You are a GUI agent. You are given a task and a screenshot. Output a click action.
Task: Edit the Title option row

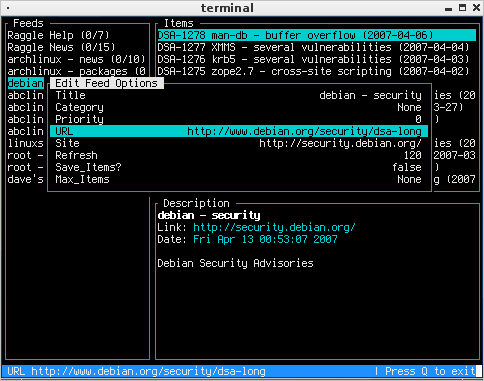tap(239, 95)
